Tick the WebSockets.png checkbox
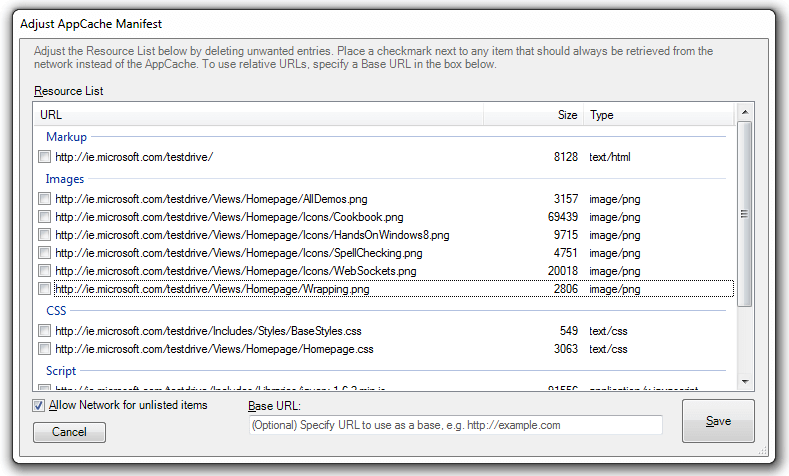 tap(44, 271)
